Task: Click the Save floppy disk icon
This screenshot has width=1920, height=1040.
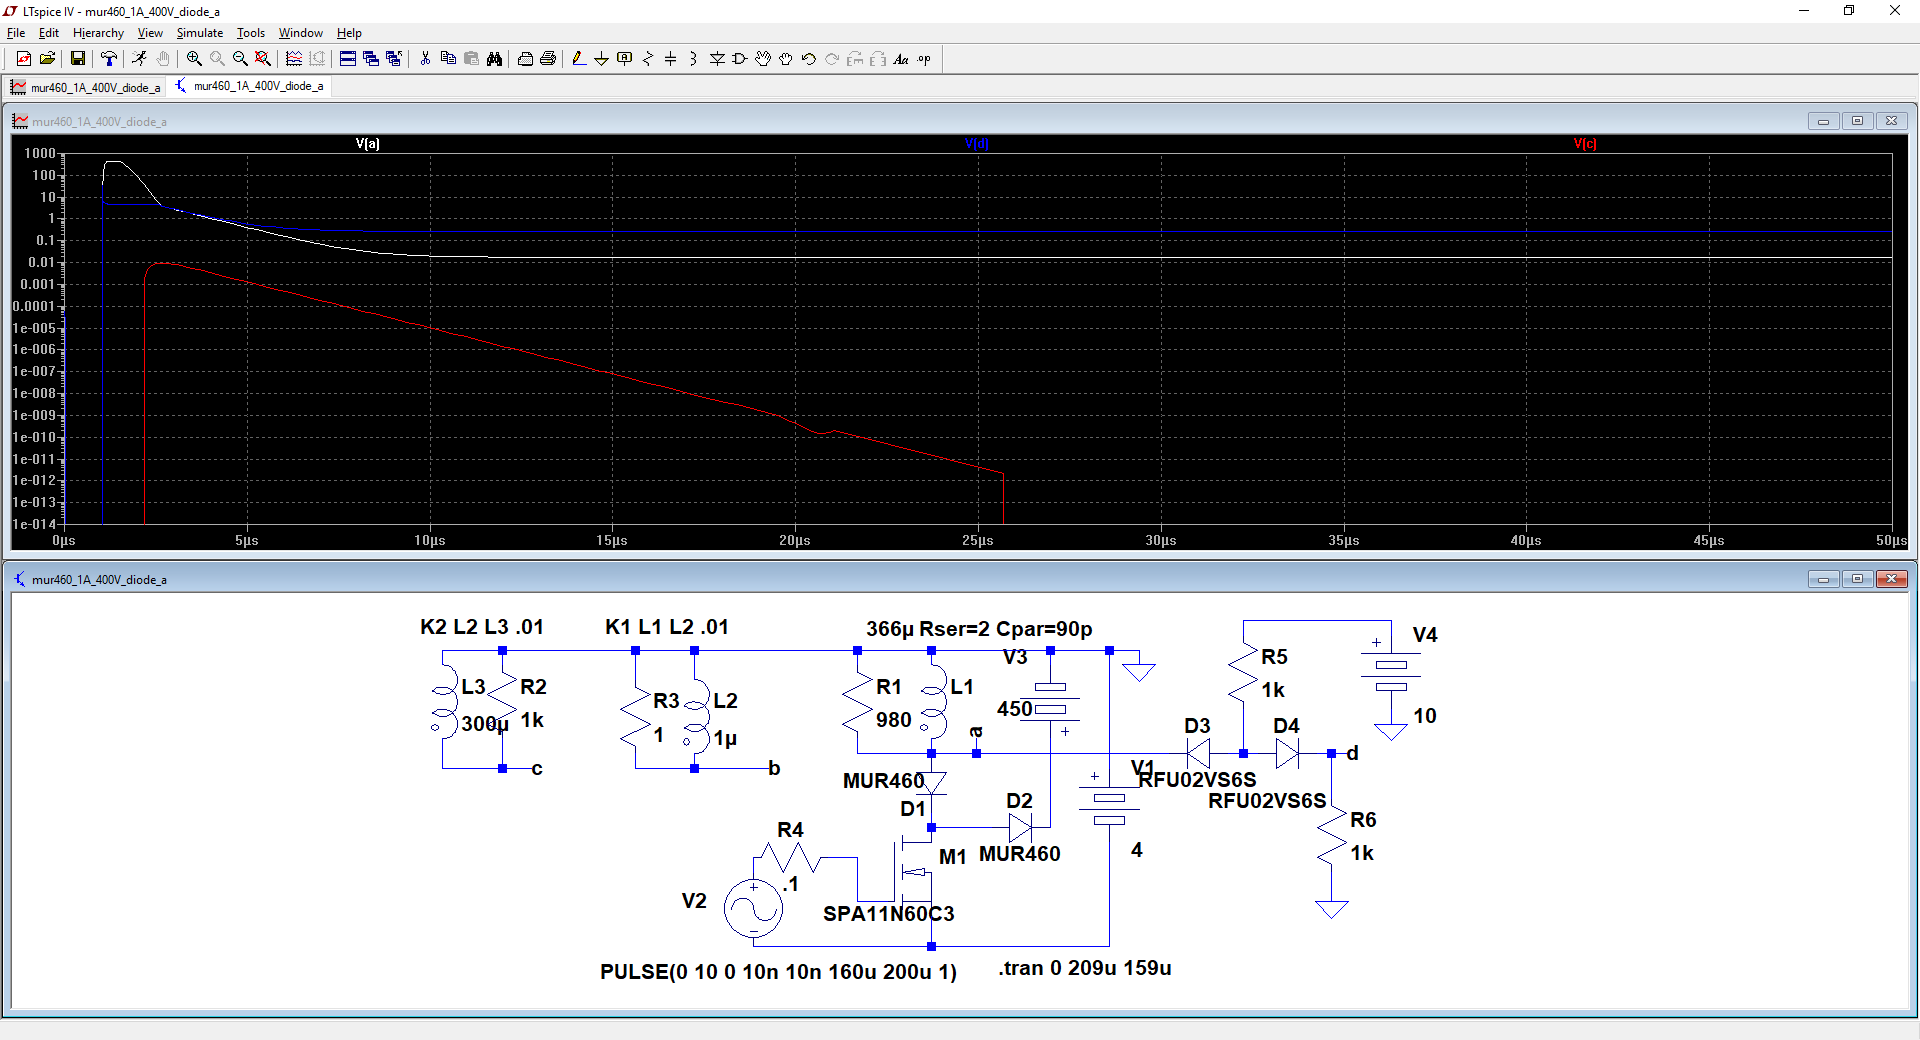Action: 77,59
